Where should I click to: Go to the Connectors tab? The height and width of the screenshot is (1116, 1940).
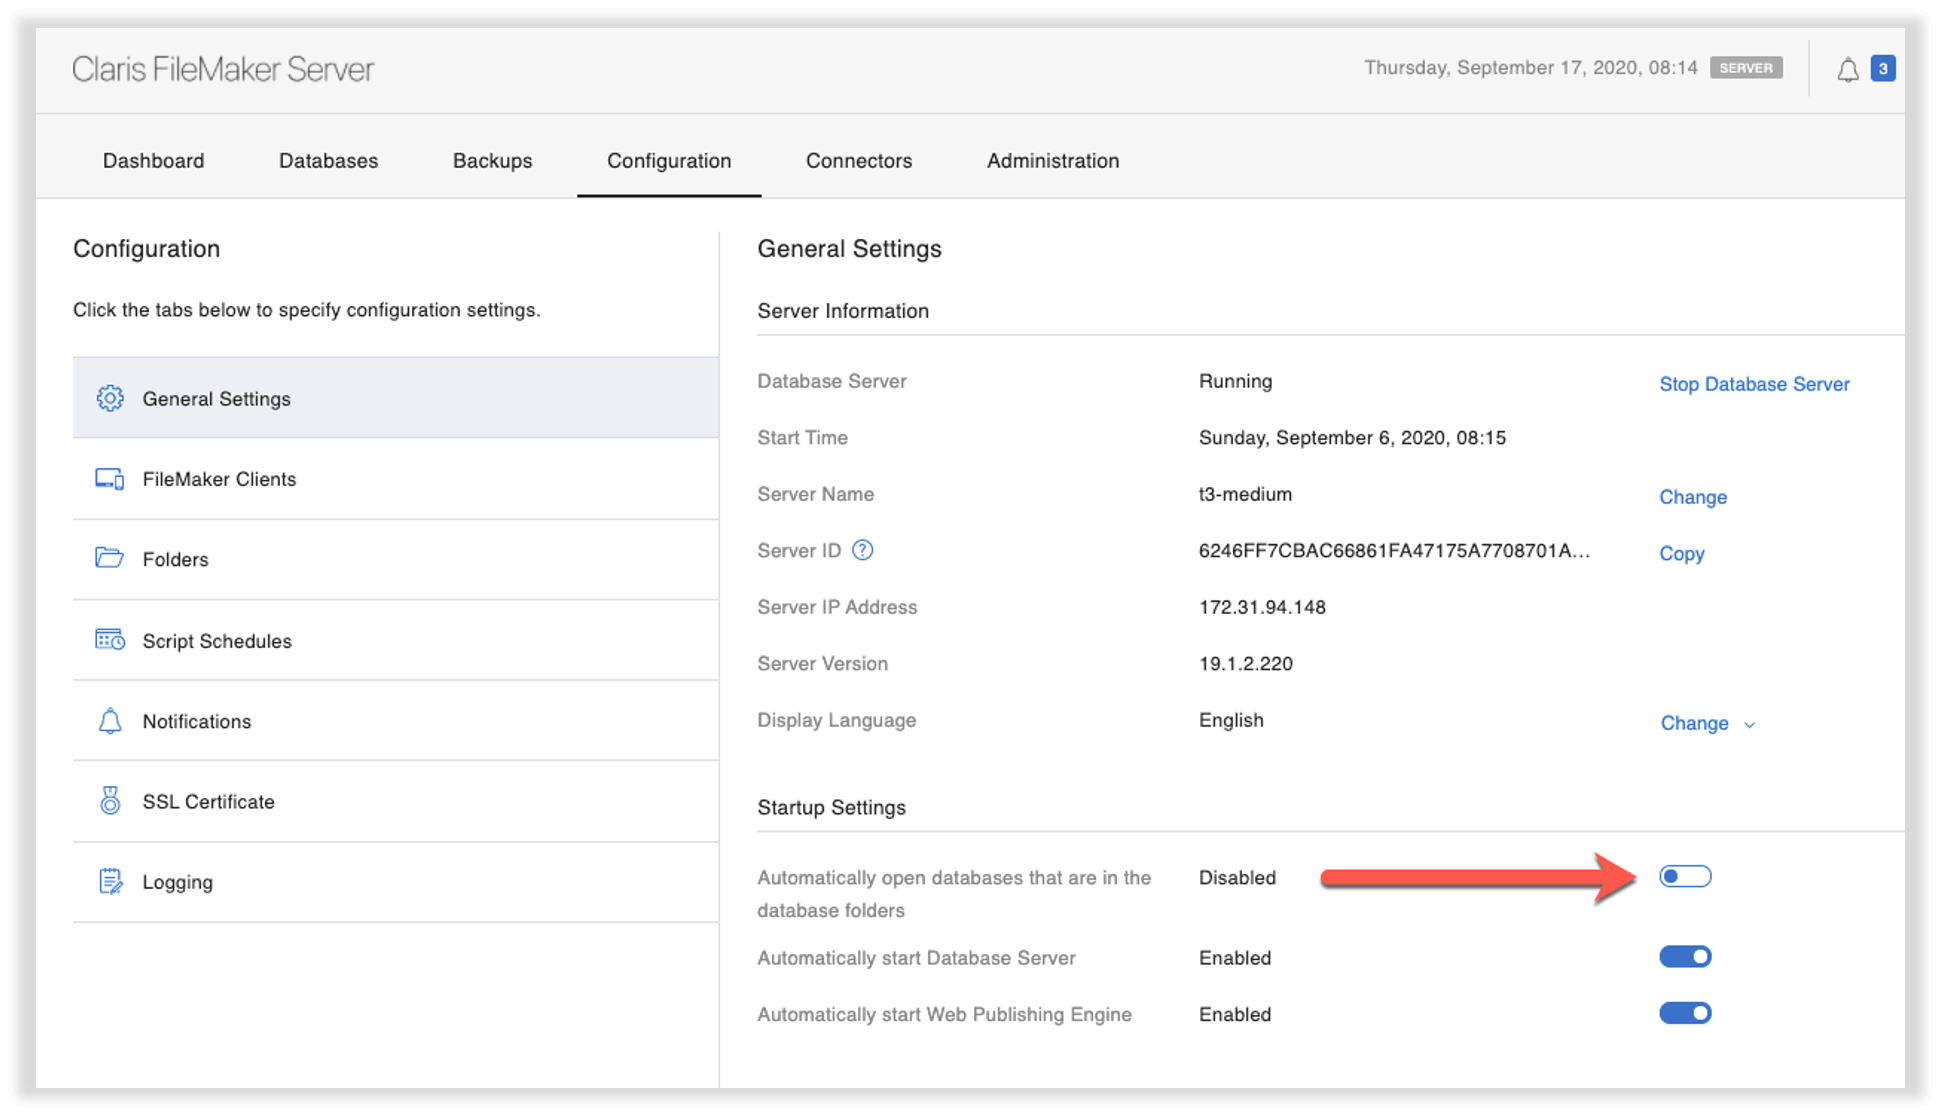858,160
